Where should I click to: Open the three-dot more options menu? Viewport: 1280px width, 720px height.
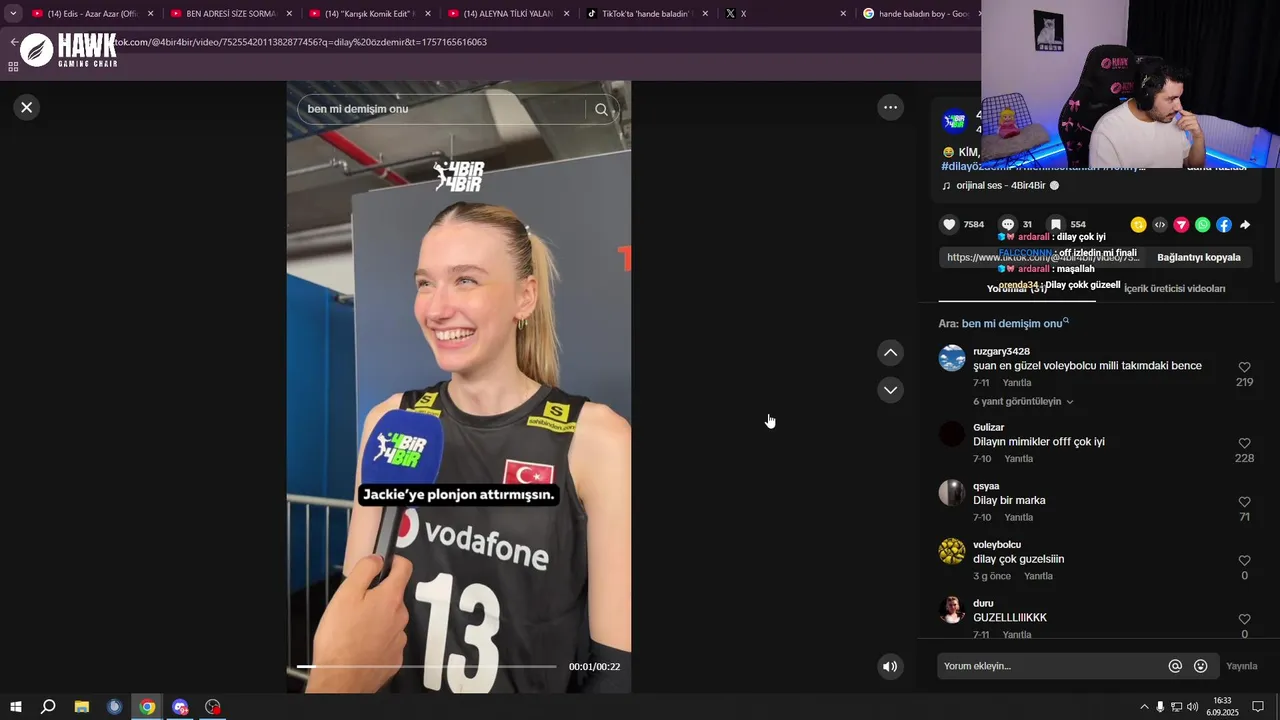pyautogui.click(x=890, y=107)
